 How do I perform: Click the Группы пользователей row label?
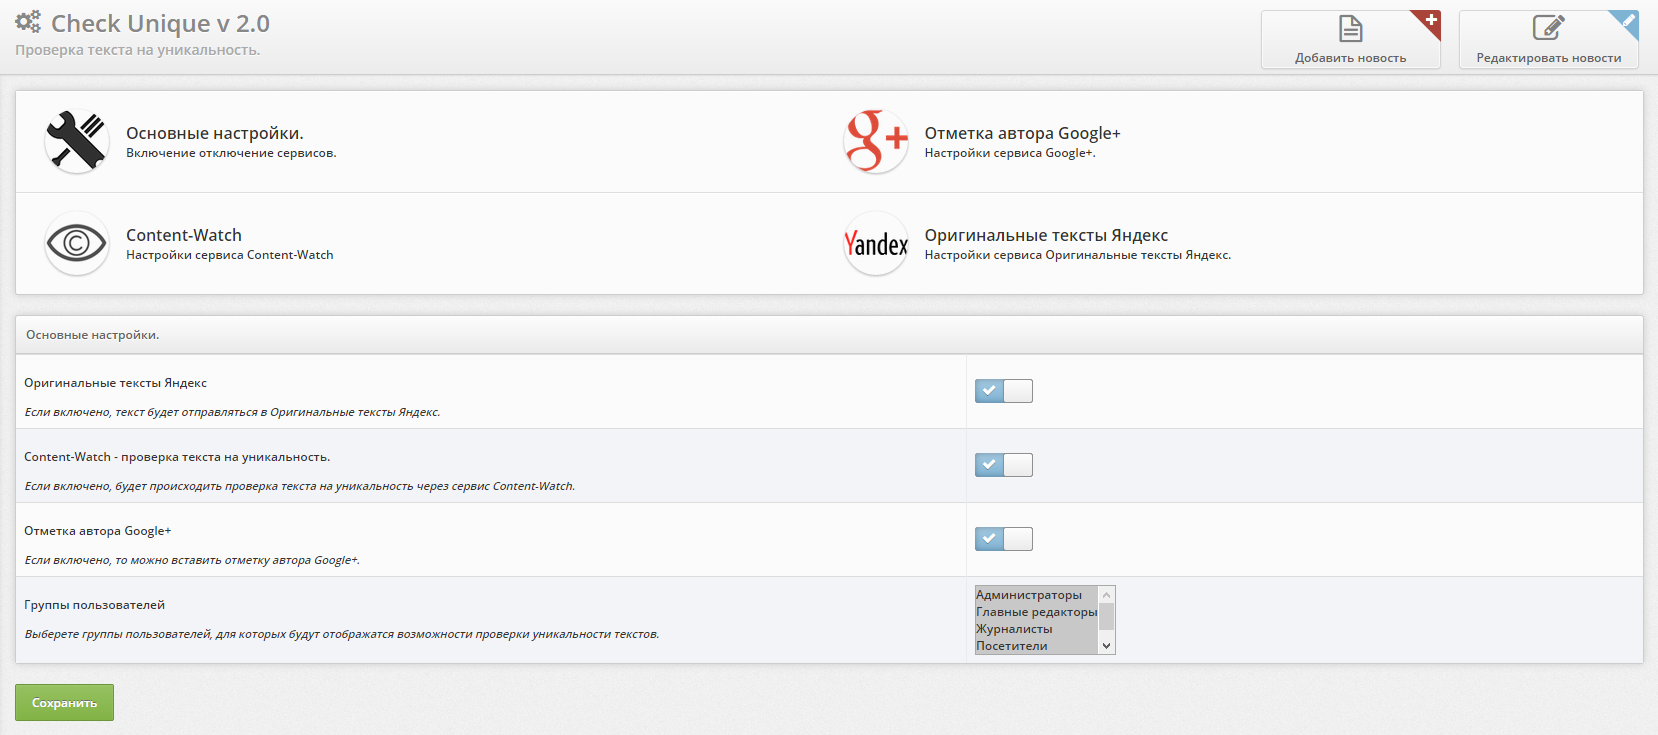pos(95,605)
